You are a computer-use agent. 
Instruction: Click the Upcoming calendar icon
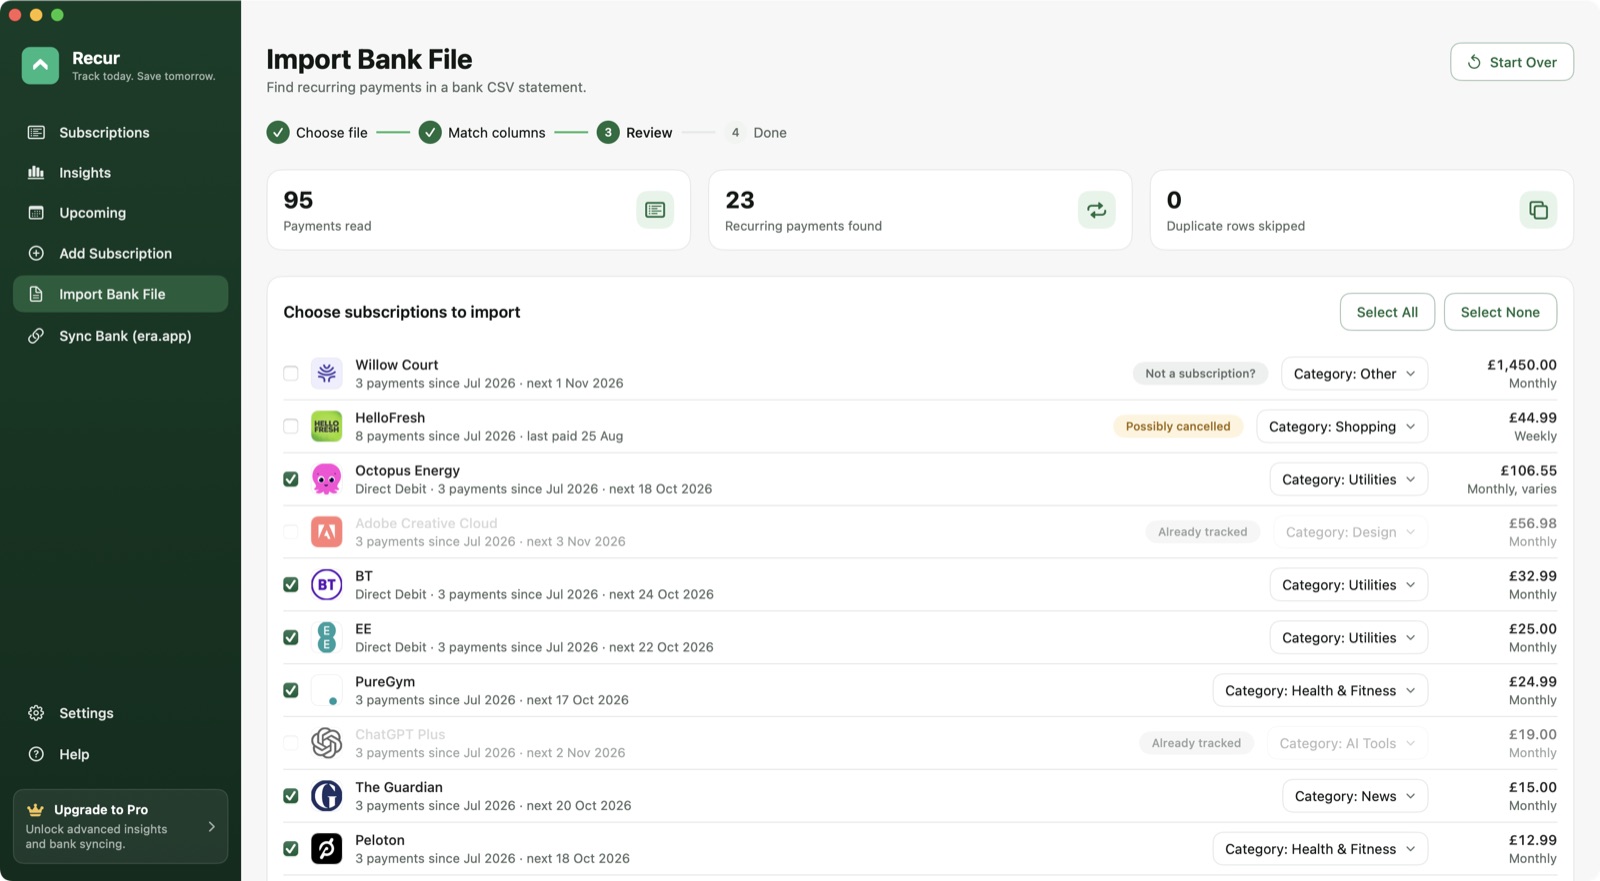pos(36,212)
